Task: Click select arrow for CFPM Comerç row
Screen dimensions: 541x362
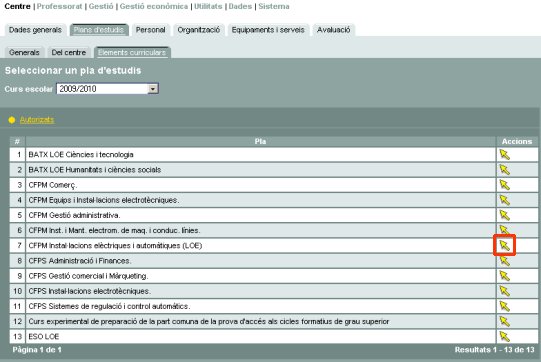Action: pyautogui.click(x=504, y=185)
